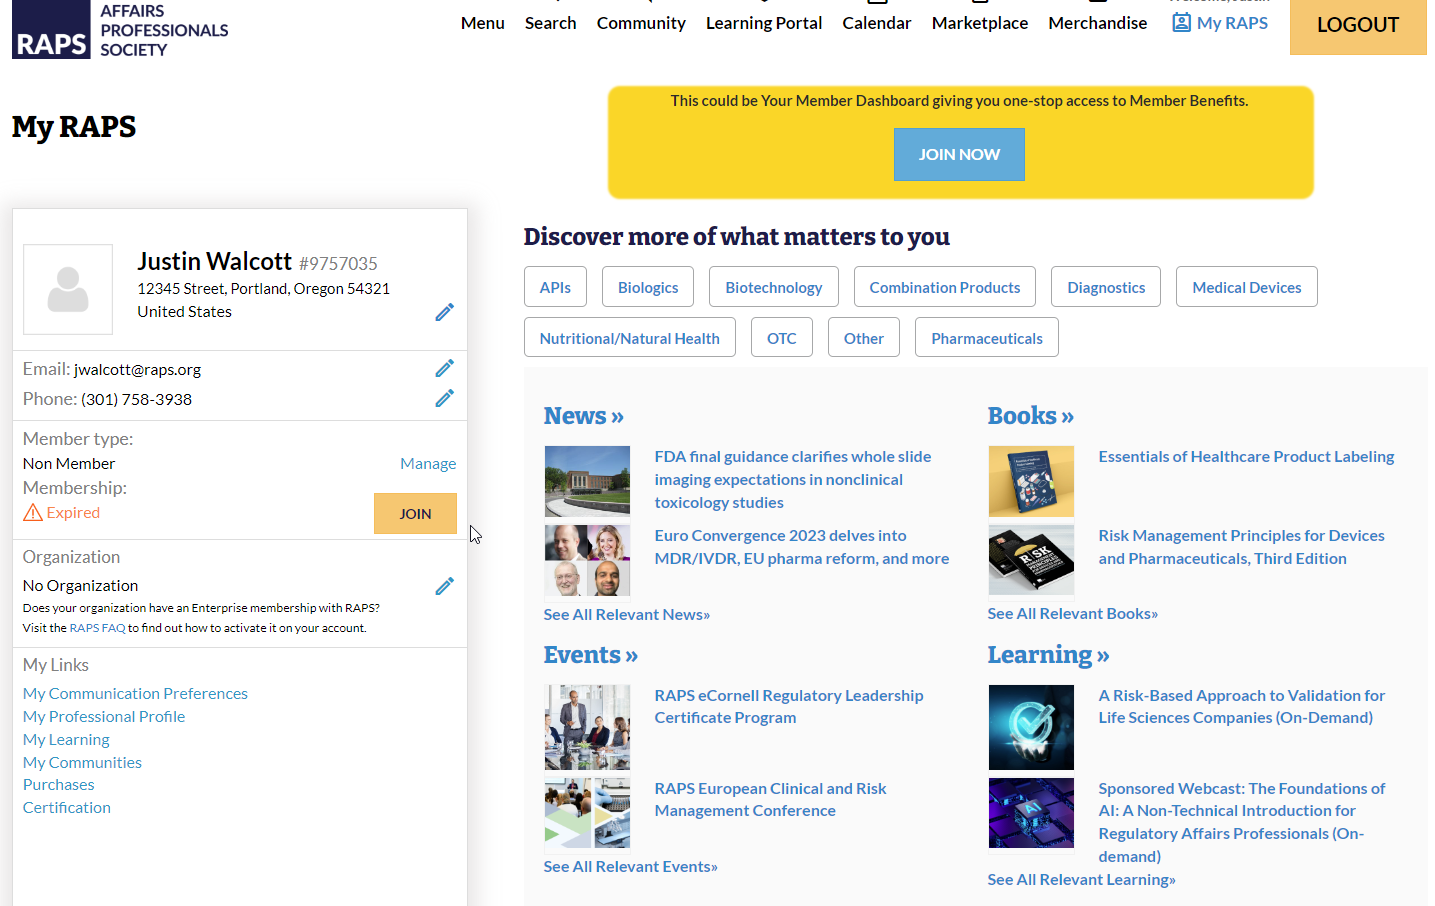Expand the Books section heading
1435x906 pixels.
(x=1030, y=416)
